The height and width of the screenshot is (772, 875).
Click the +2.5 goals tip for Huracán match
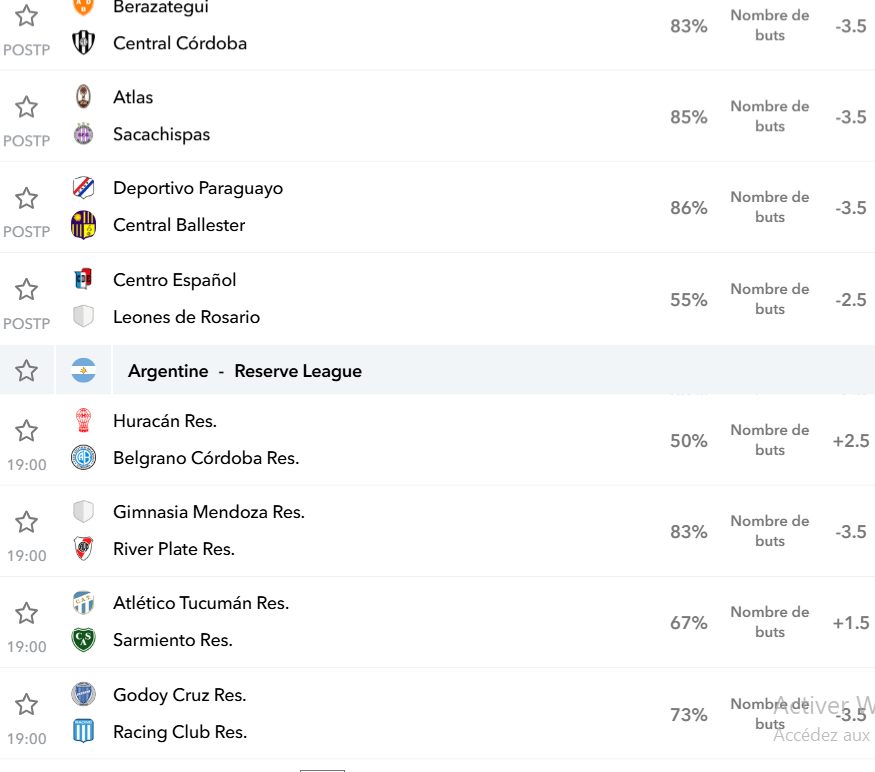pyautogui.click(x=851, y=441)
